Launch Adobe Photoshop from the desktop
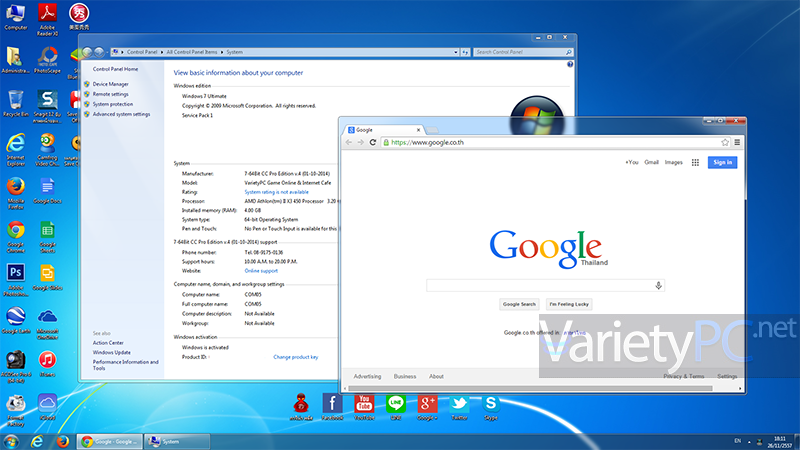This screenshot has height=450, width=800. [x=16, y=273]
